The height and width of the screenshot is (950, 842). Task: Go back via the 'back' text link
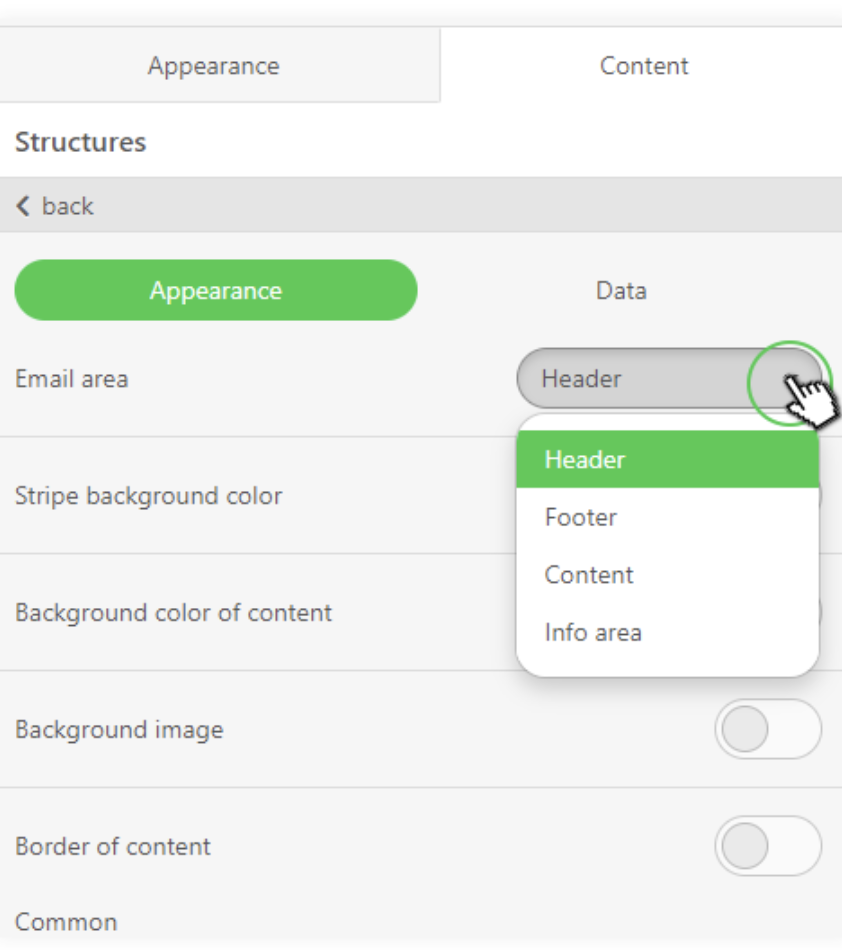(67, 207)
